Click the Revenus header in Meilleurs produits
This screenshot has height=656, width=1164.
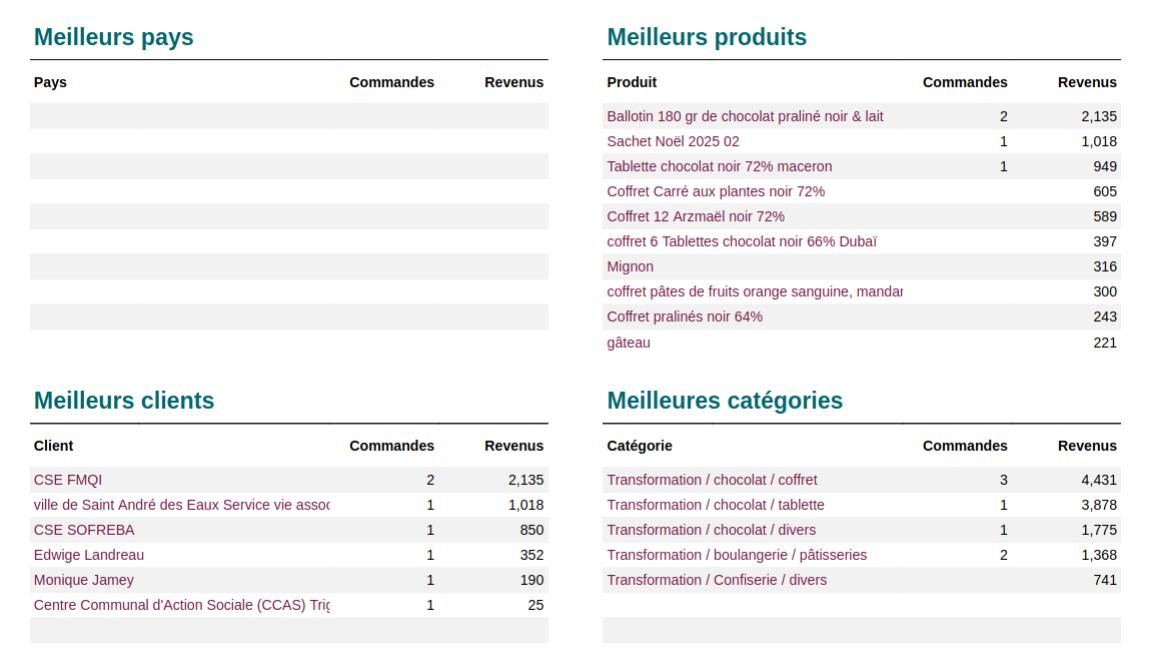coord(1087,83)
